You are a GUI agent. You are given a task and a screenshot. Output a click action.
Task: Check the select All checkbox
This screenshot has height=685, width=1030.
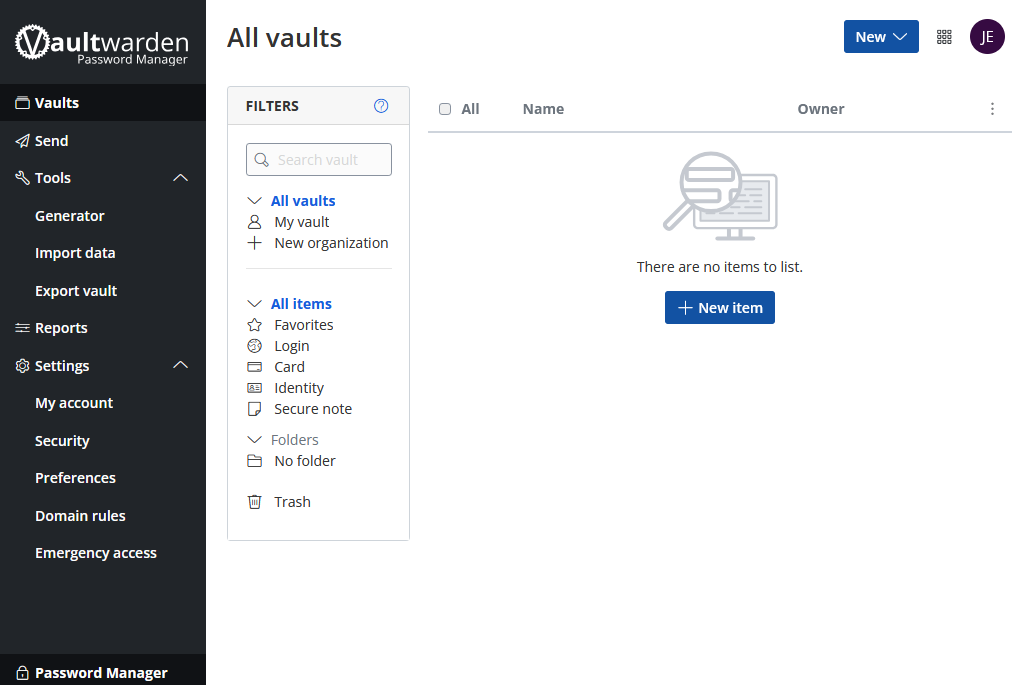point(445,109)
